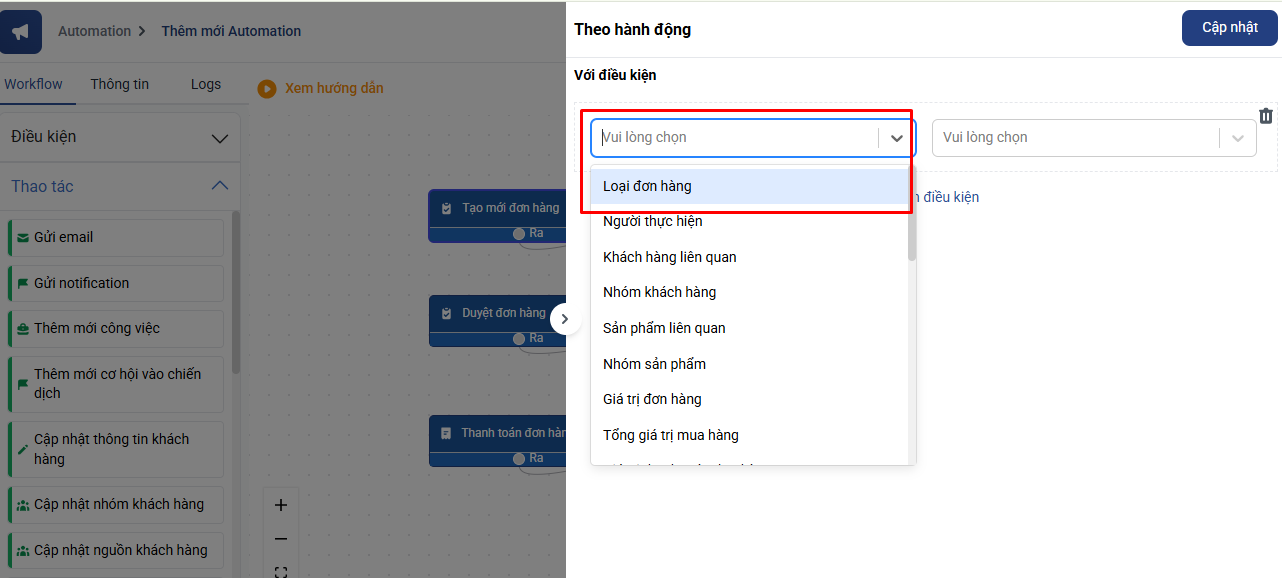Open the Xem hướng dẫn link
This screenshot has width=1282, height=578.
tap(334, 89)
